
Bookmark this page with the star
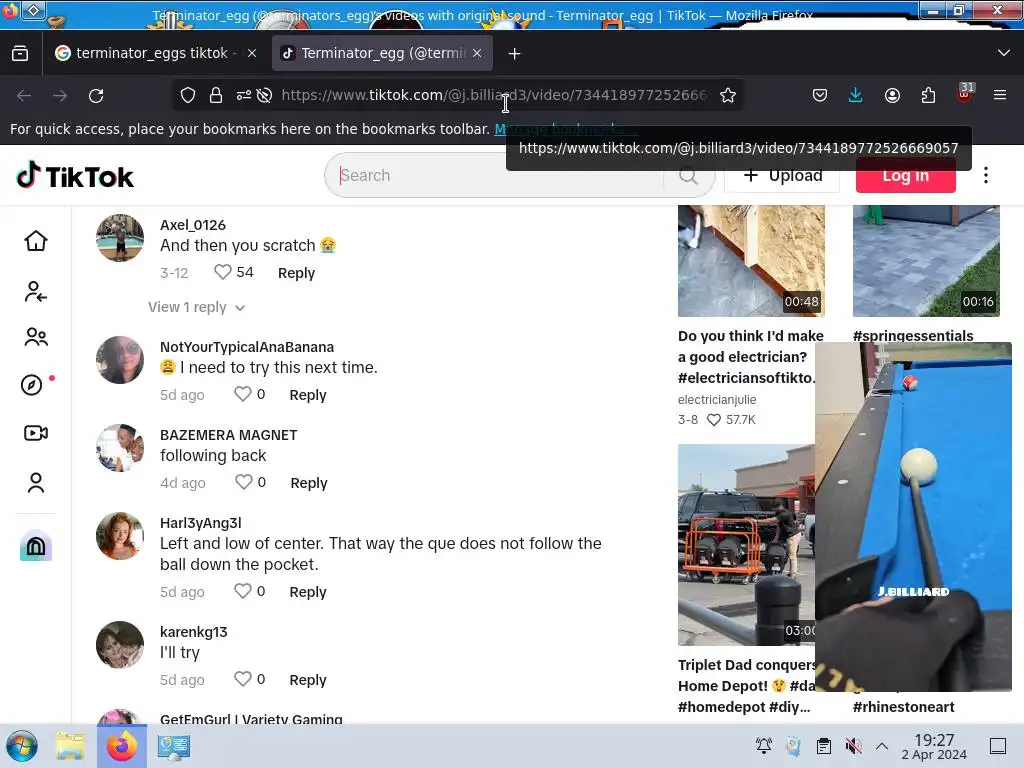728,95
